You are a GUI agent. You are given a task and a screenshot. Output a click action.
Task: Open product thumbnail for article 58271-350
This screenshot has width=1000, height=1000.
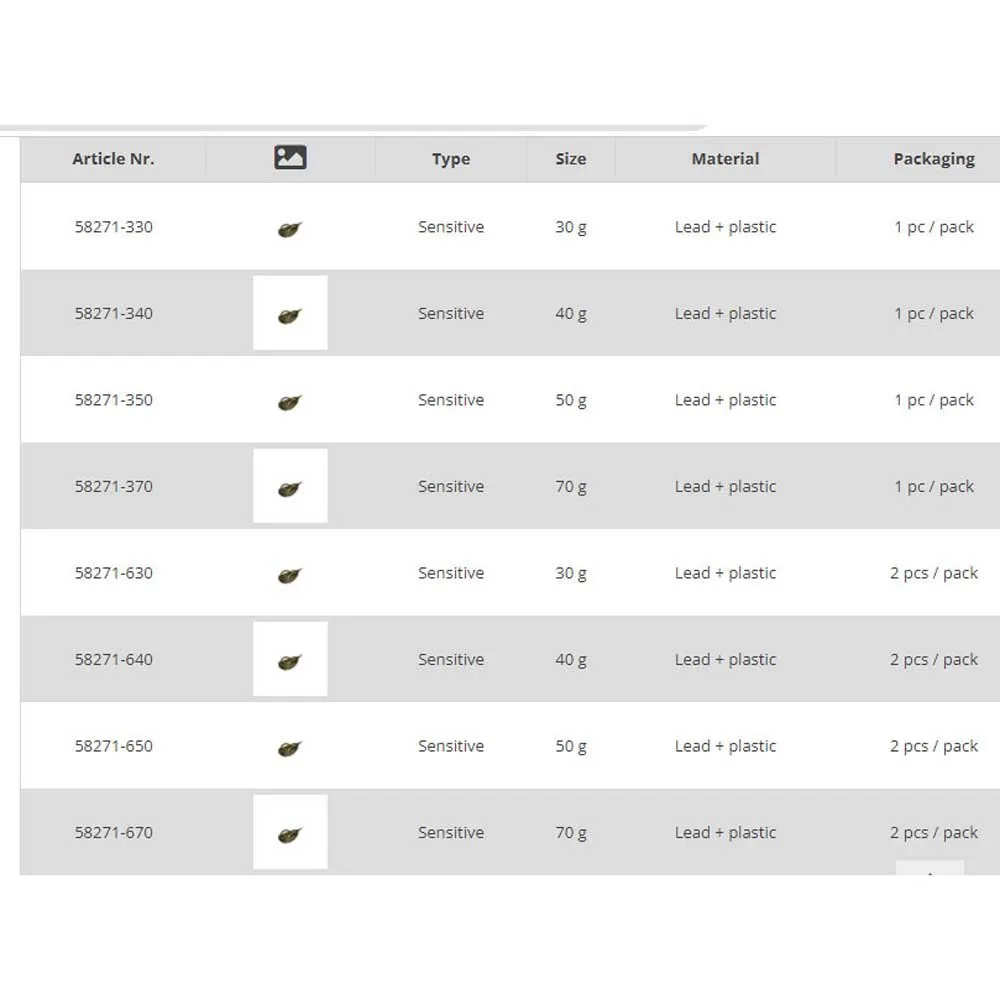290,402
